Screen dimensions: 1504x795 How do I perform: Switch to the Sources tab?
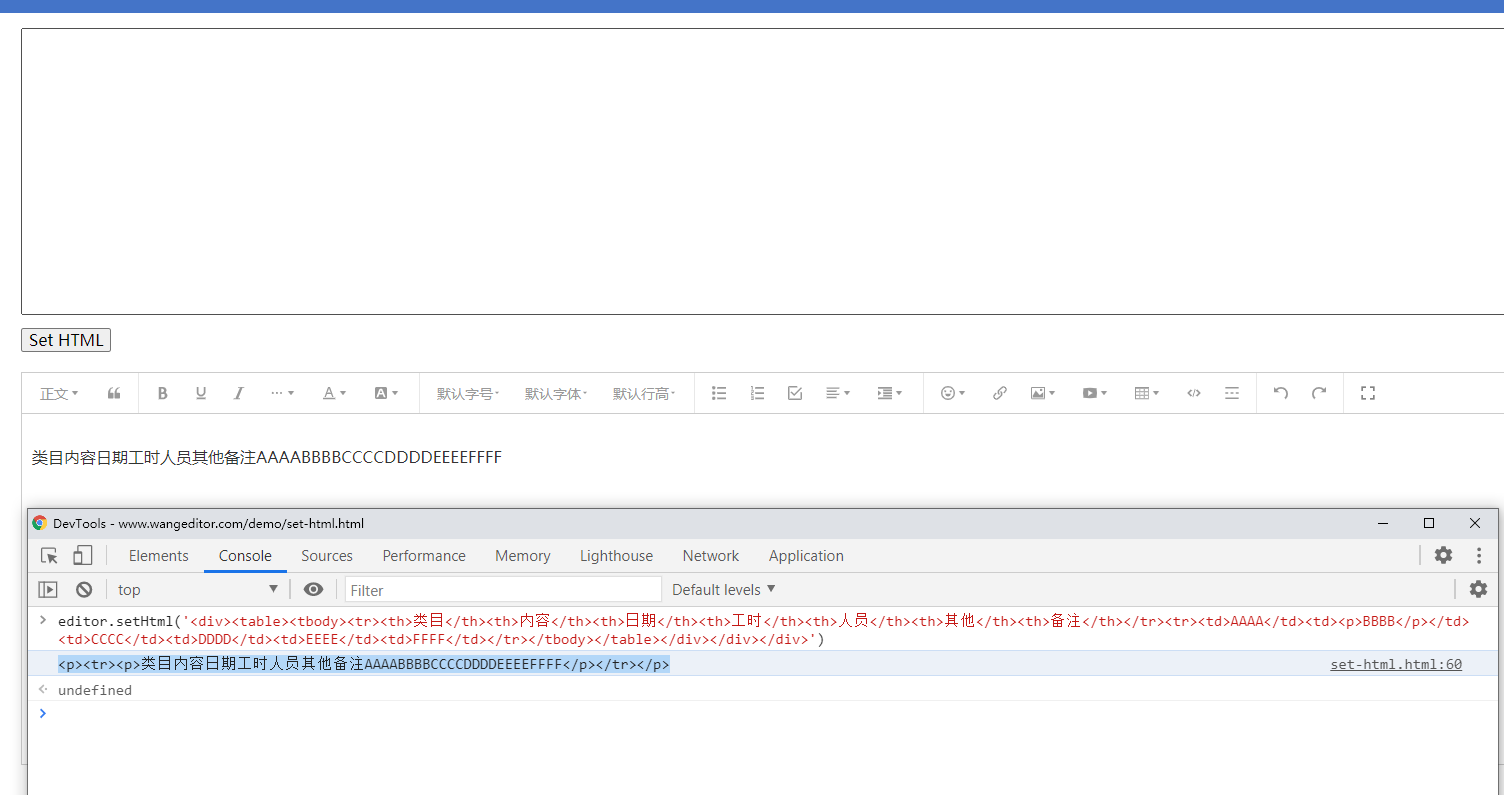(x=327, y=555)
